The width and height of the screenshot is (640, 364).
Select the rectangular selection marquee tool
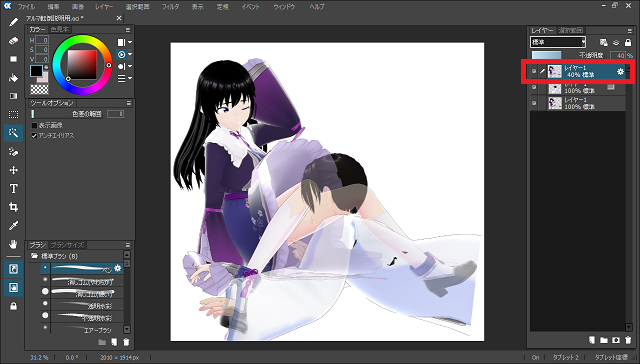(x=13, y=115)
